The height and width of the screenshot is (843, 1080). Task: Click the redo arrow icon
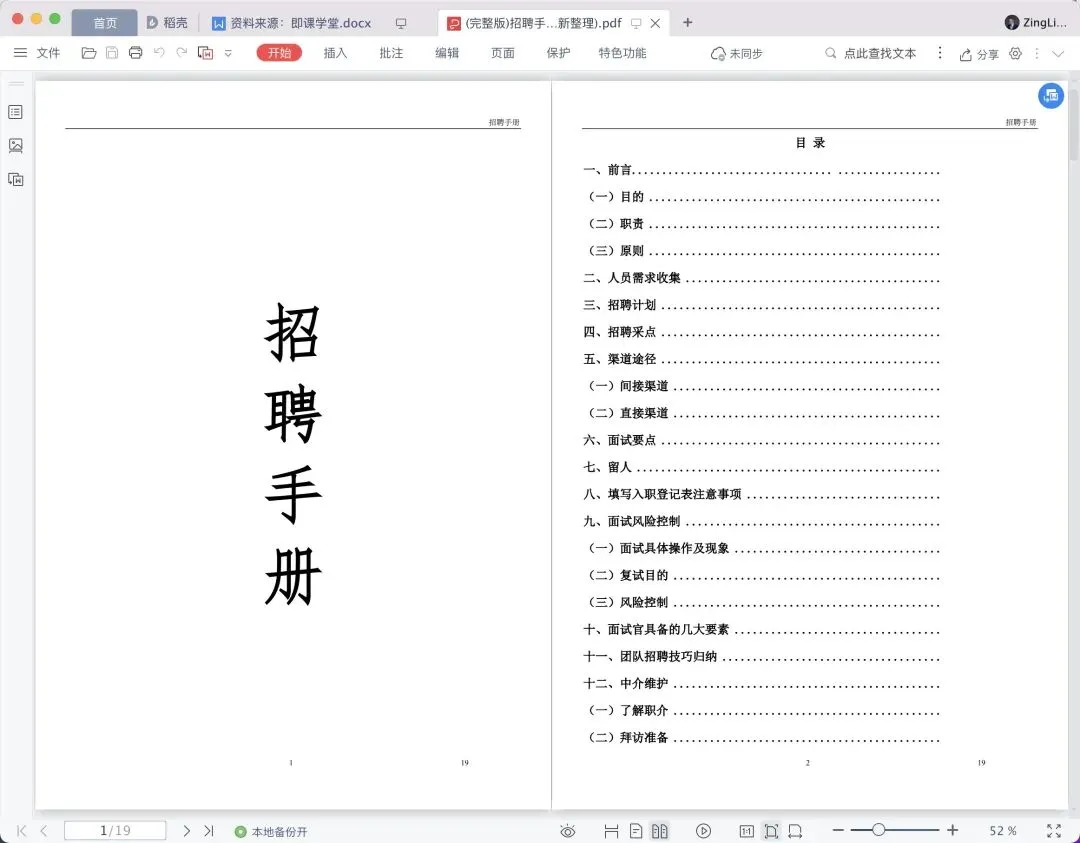tap(182, 53)
